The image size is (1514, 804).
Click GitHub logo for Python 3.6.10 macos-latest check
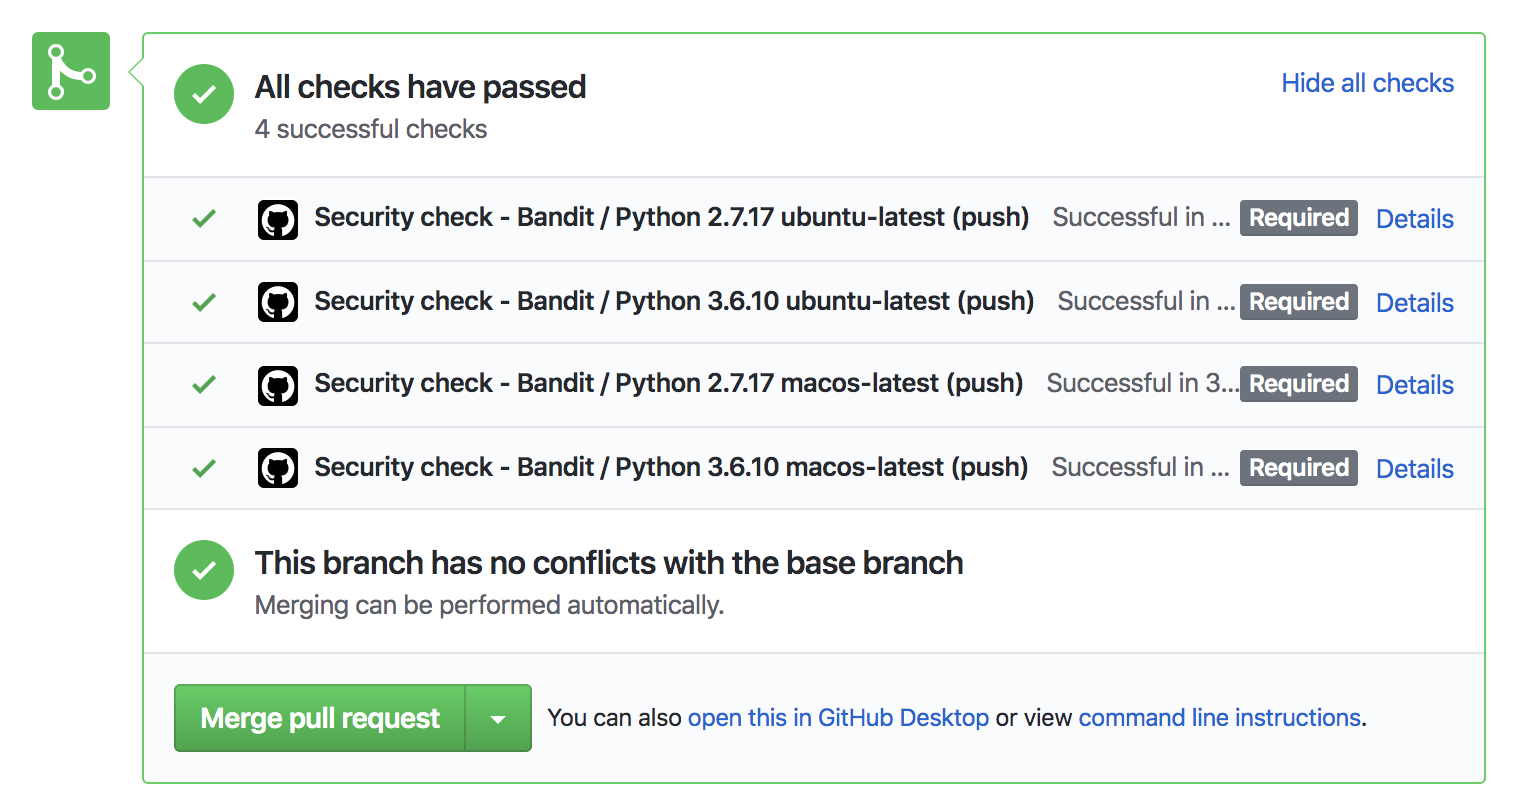tap(278, 468)
